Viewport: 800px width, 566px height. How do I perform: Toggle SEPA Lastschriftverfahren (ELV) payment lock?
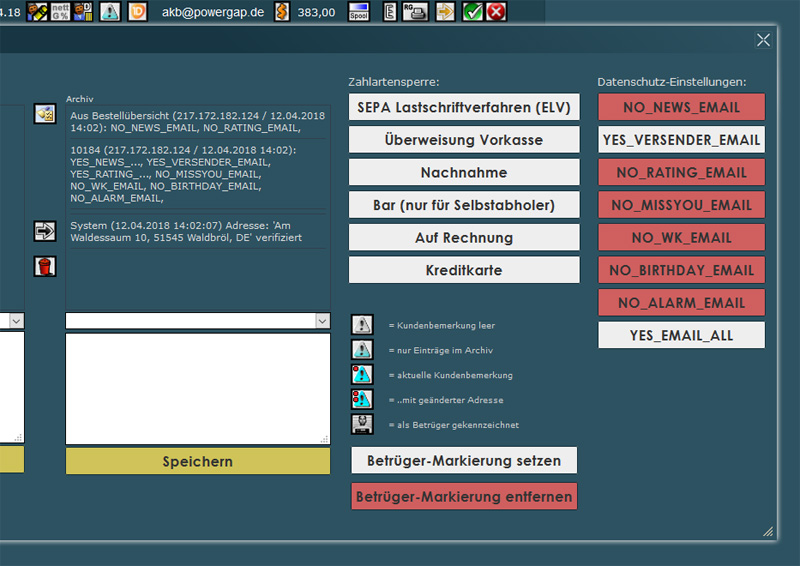[x=464, y=107]
